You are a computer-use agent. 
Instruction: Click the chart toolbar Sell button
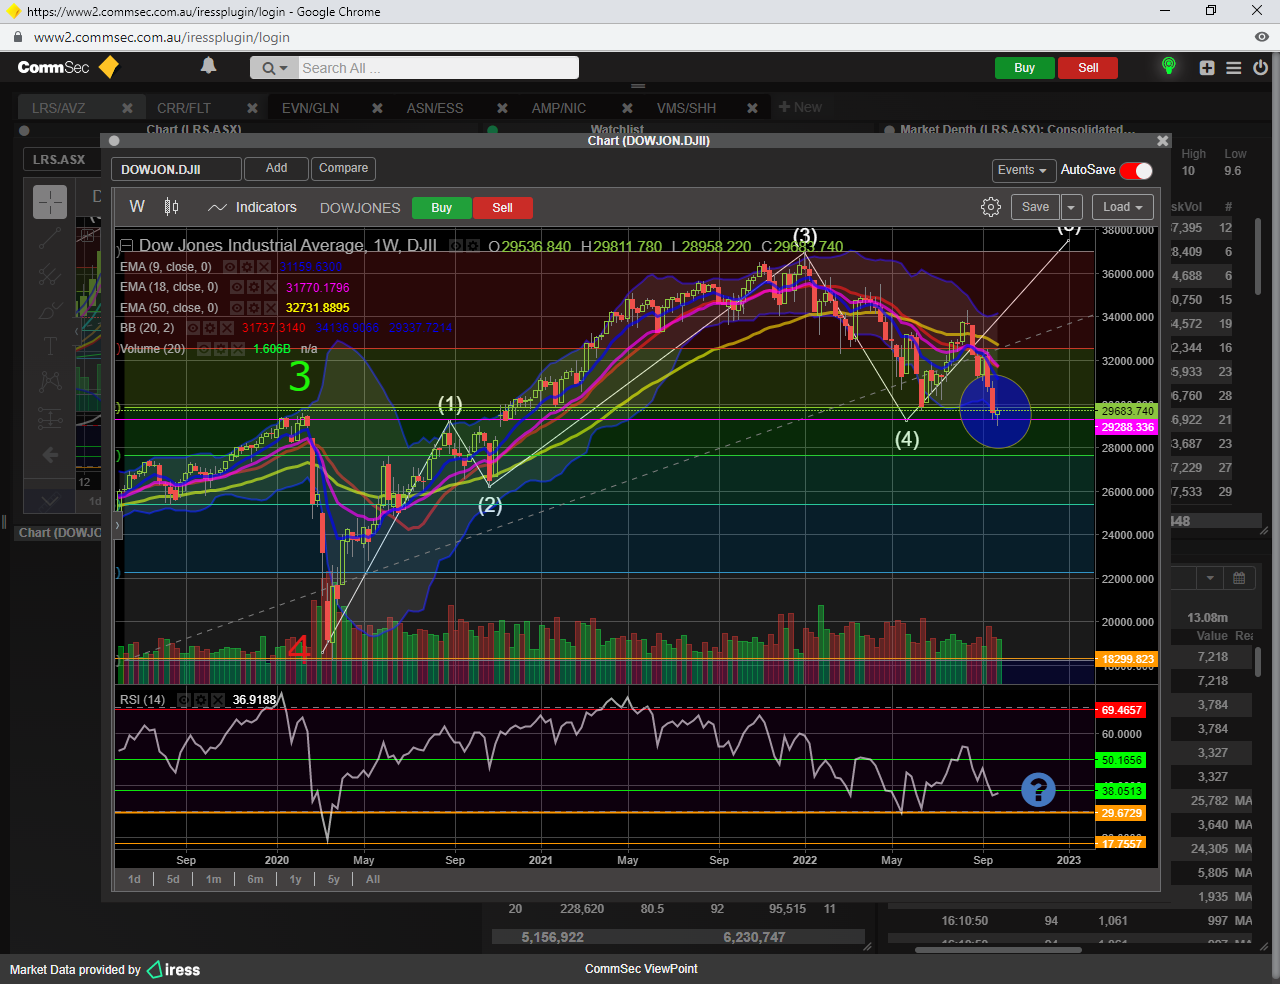click(502, 208)
